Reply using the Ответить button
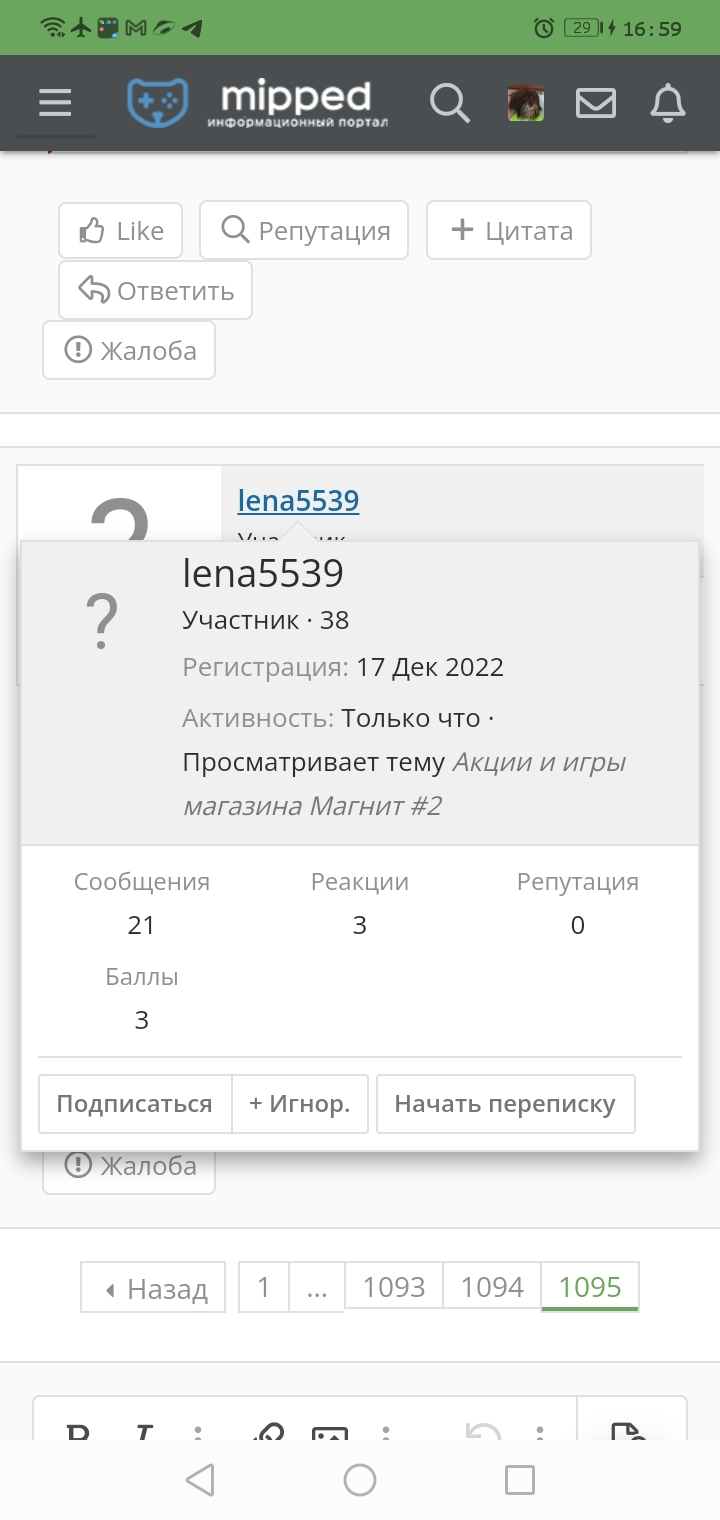 [155, 291]
